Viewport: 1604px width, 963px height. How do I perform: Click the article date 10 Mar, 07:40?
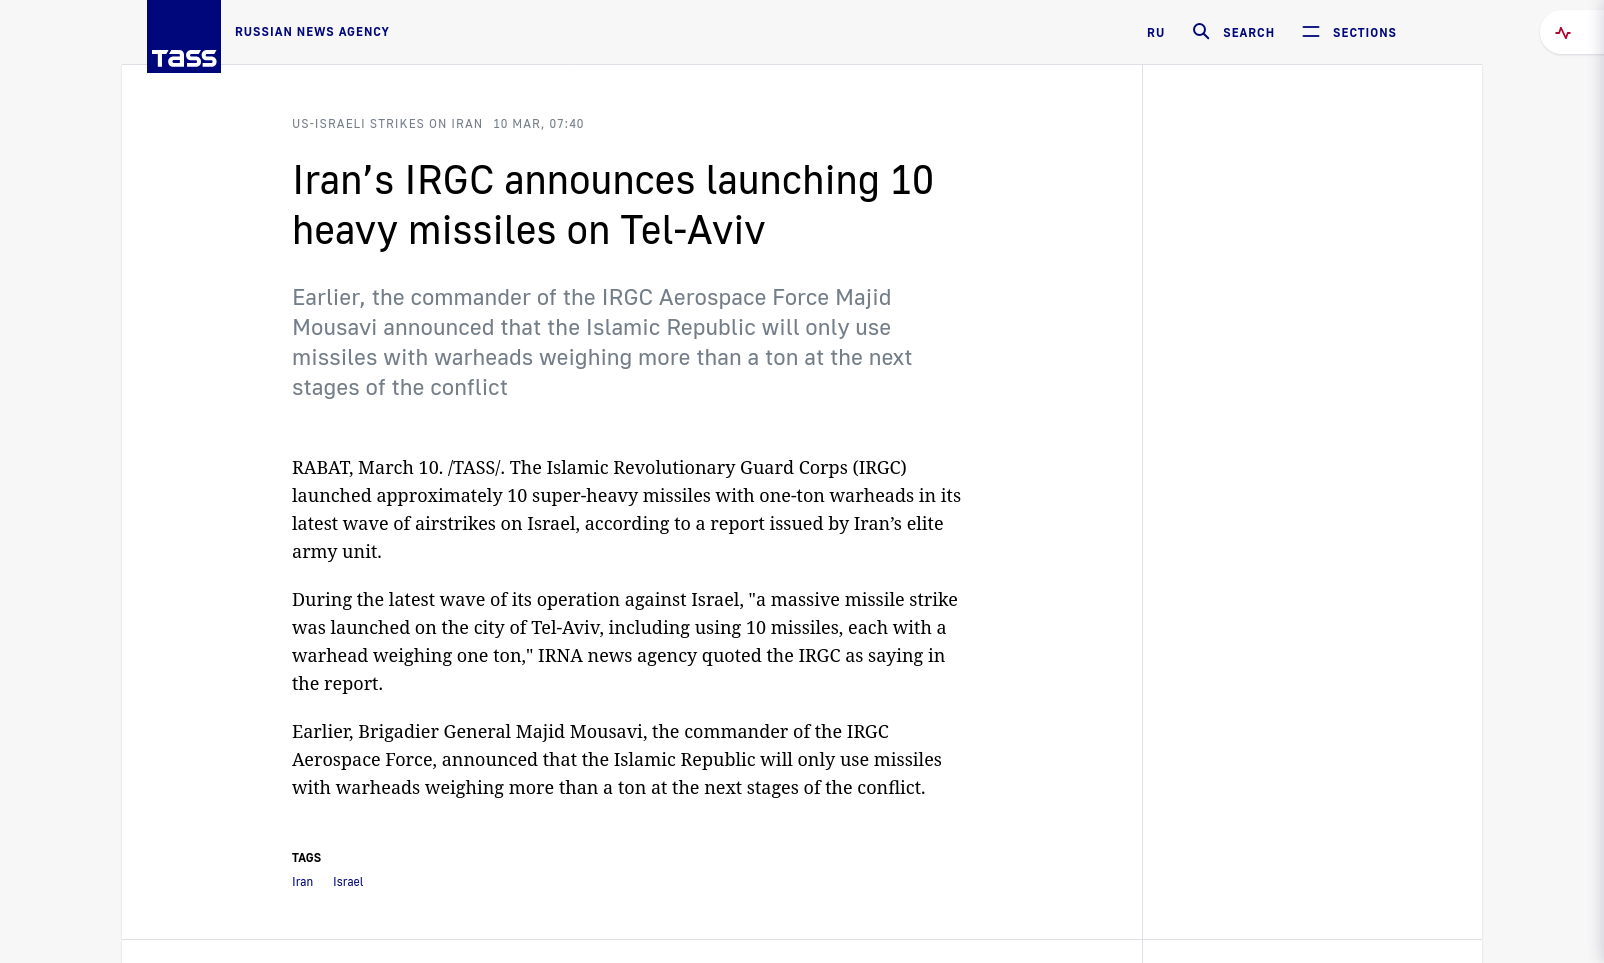point(538,124)
